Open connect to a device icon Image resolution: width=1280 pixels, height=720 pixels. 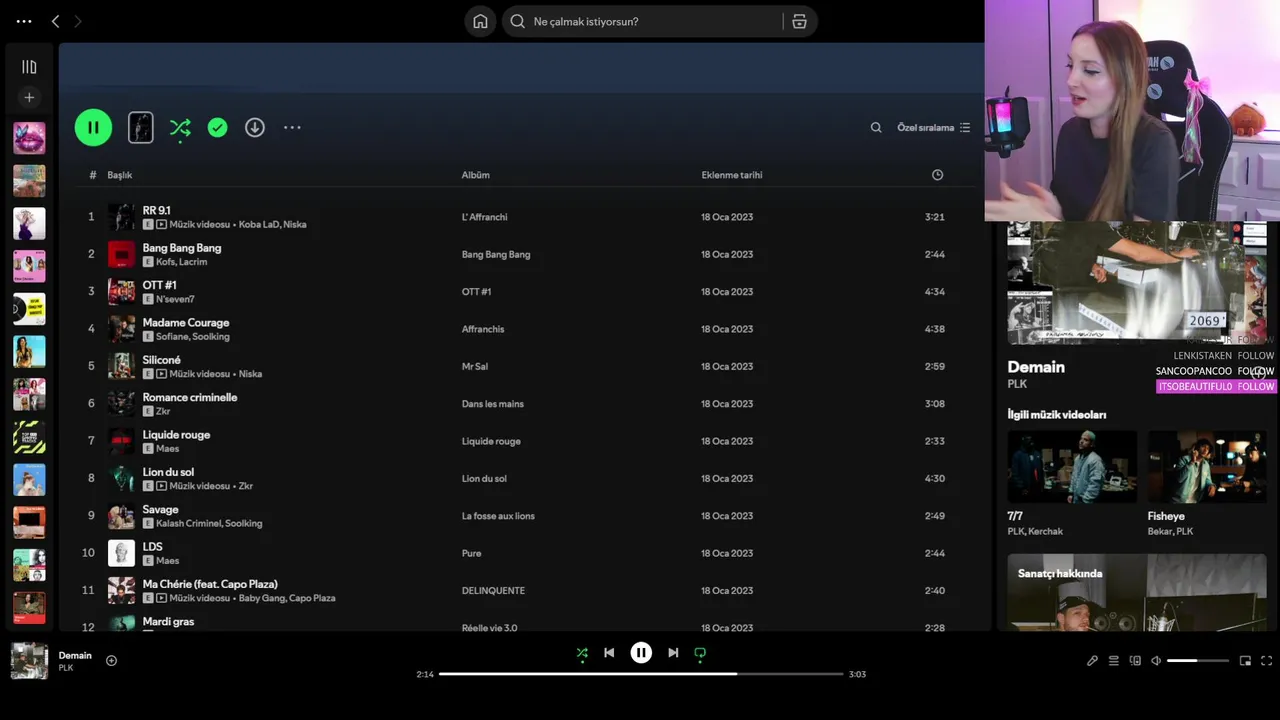click(x=1135, y=661)
